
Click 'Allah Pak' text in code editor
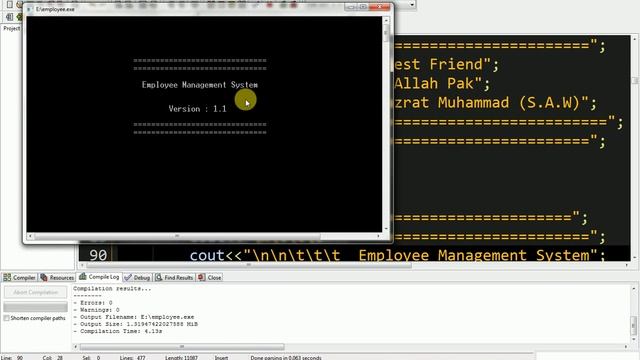click(434, 83)
